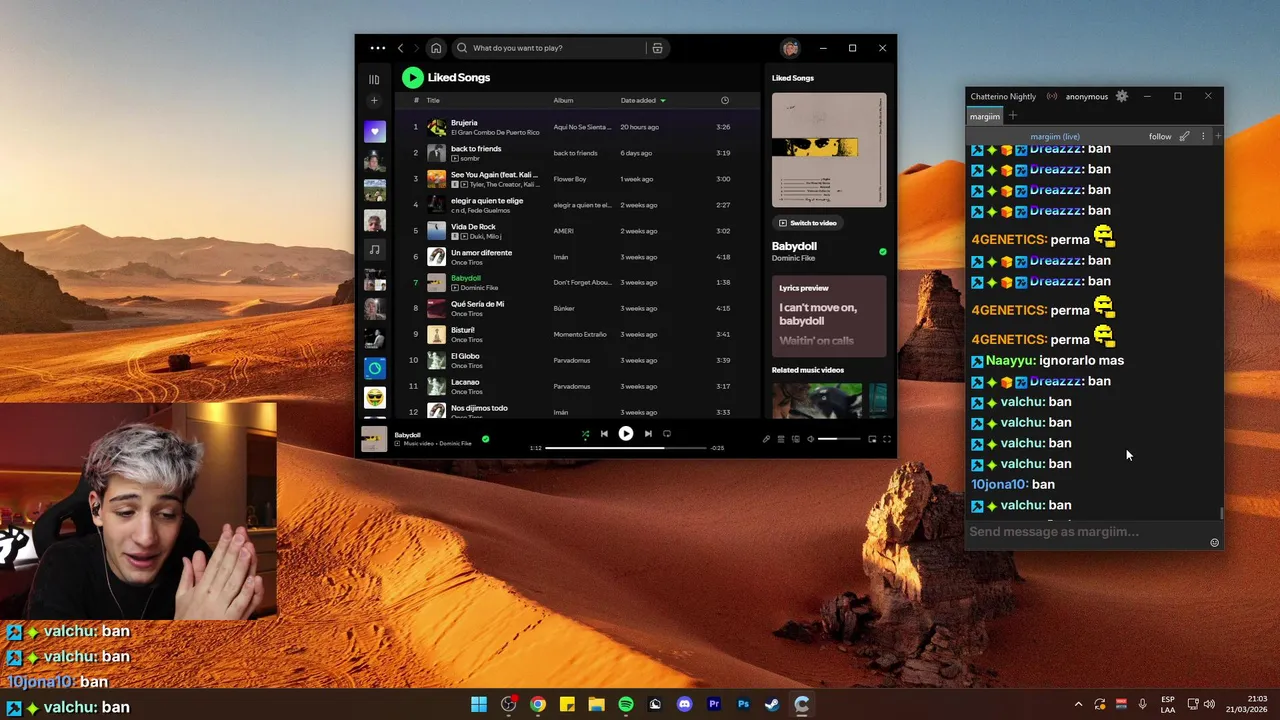Screen dimensions: 1280x720
Task: Click username Naayyu in chat
Action: point(1009,360)
